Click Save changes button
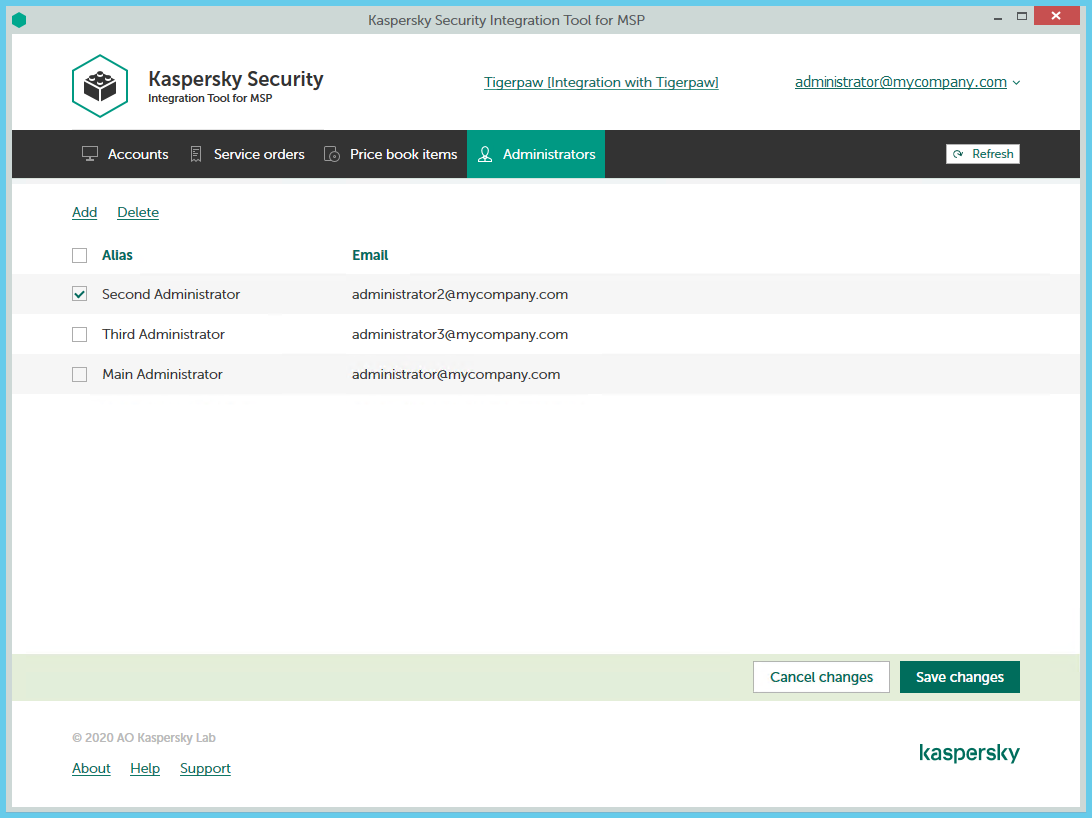This screenshot has width=1092, height=818. [959, 677]
